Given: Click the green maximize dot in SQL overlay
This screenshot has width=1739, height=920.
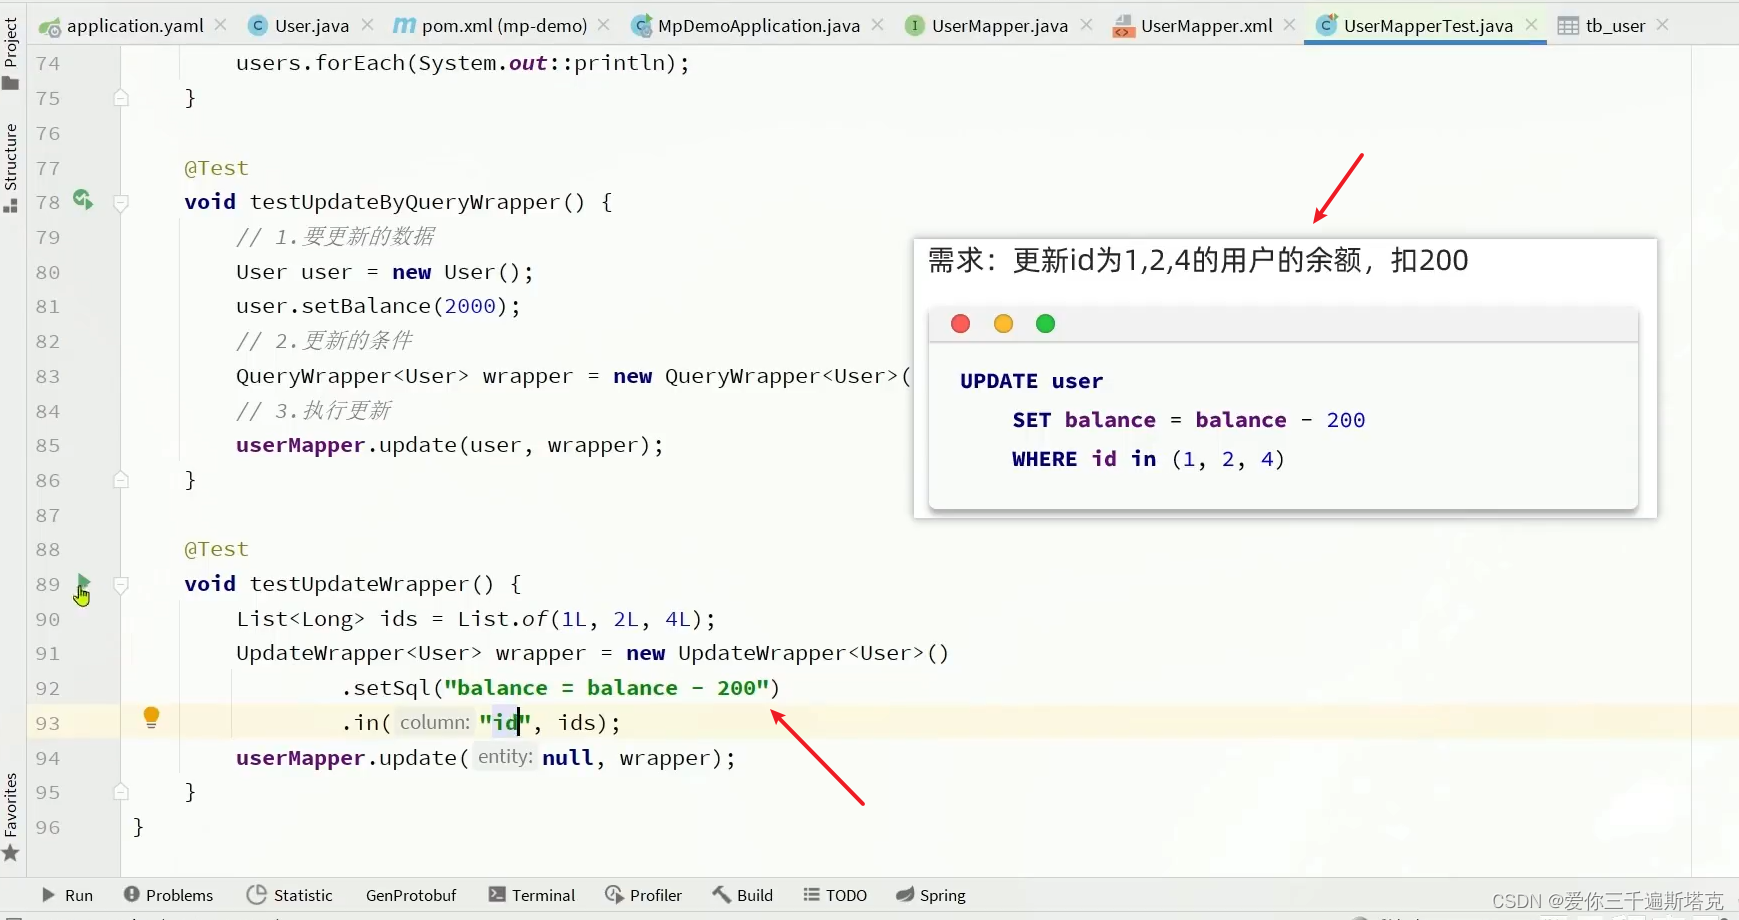Looking at the screenshot, I should [1045, 323].
